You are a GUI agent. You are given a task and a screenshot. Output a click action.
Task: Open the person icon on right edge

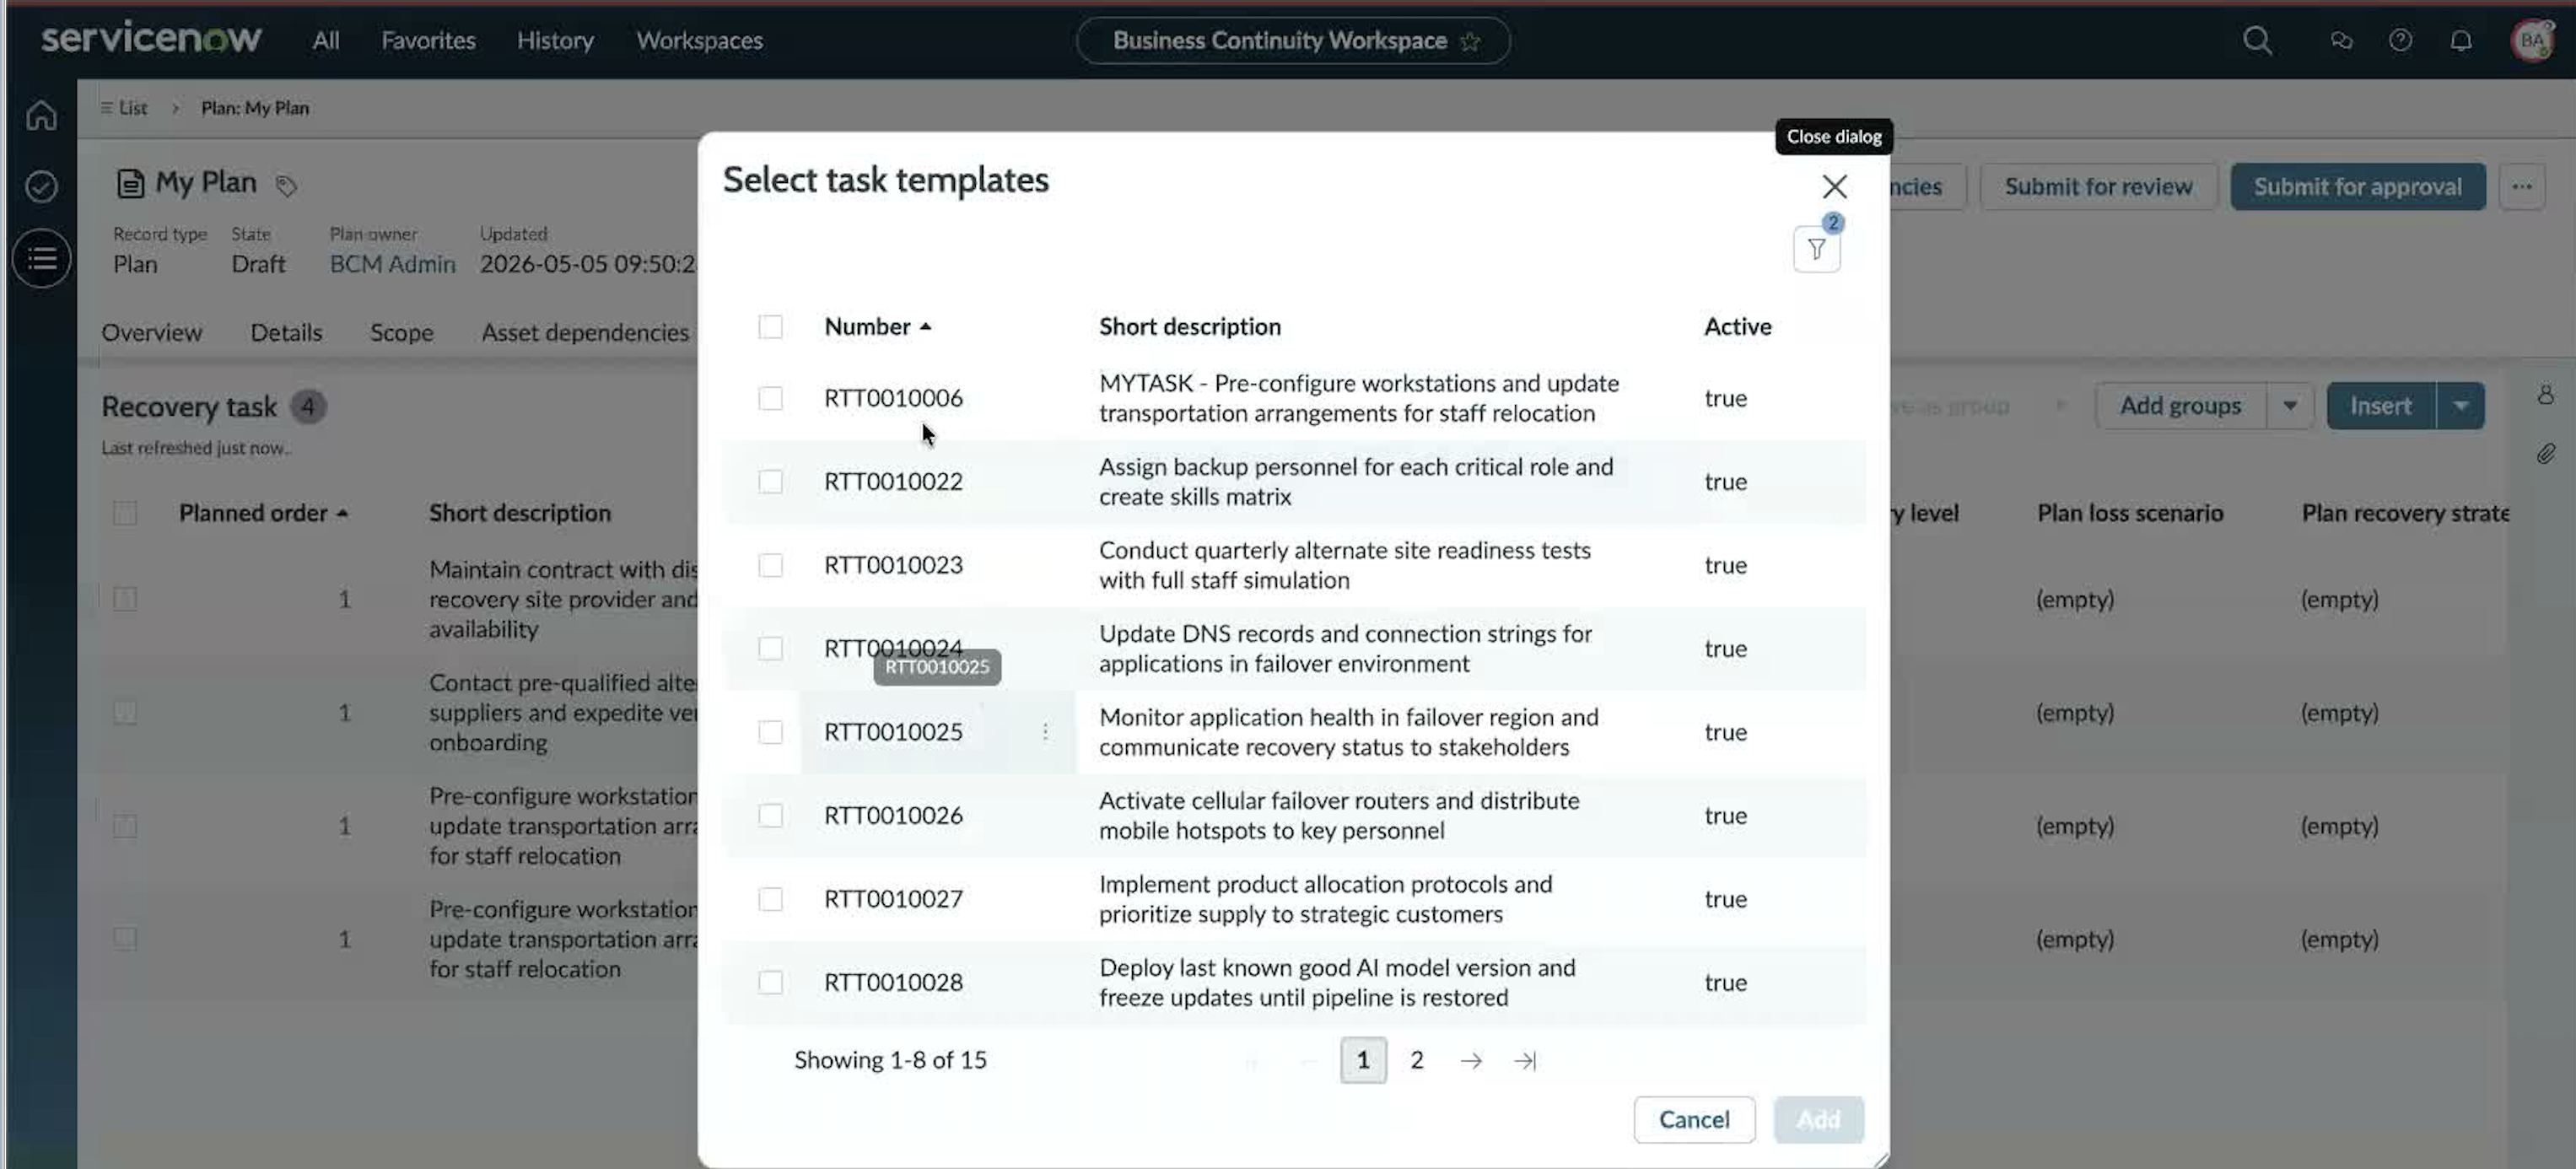click(2546, 395)
